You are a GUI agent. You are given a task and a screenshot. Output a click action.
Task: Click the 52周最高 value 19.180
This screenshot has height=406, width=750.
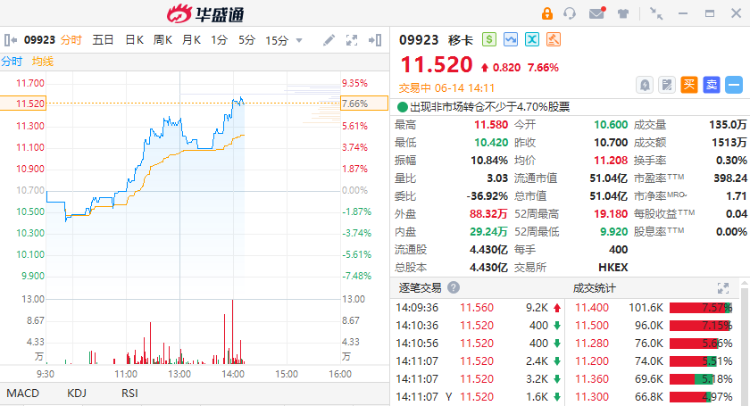point(610,214)
